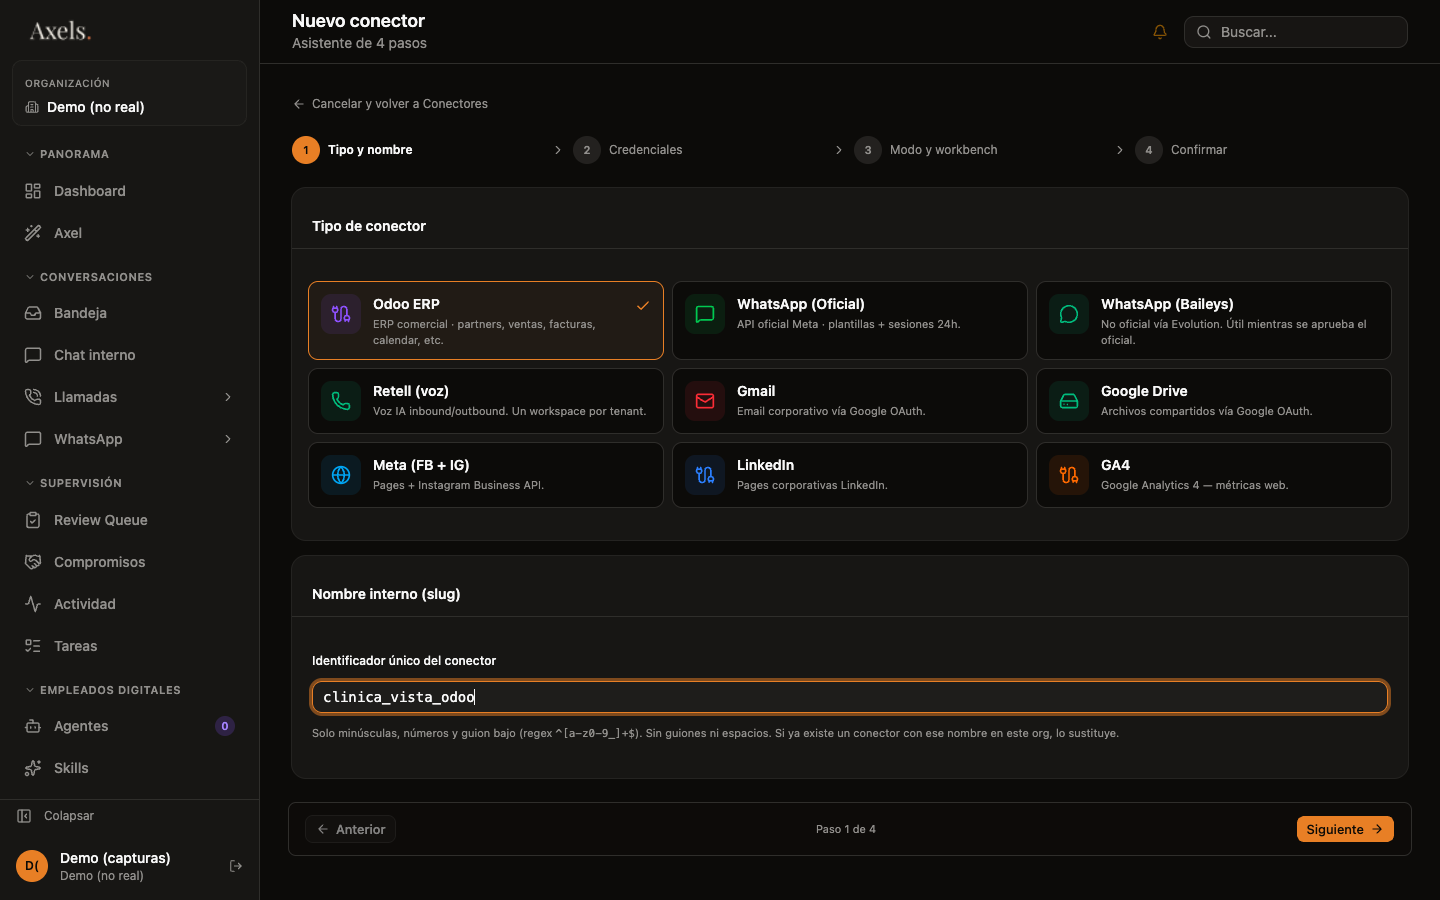Select the LinkedIn connector card
The image size is (1440, 900).
click(x=850, y=475)
